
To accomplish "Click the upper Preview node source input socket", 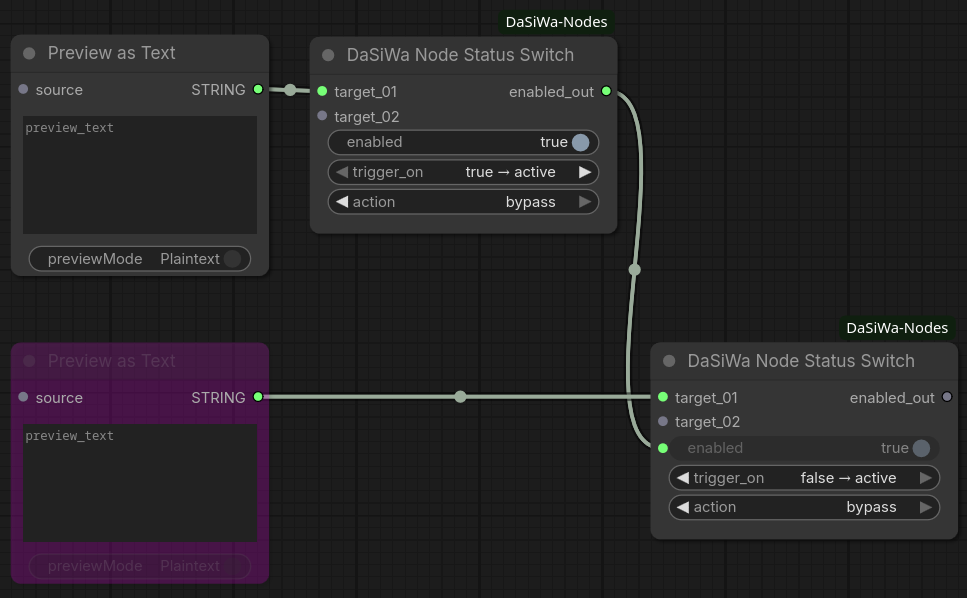I will coord(23,89).
